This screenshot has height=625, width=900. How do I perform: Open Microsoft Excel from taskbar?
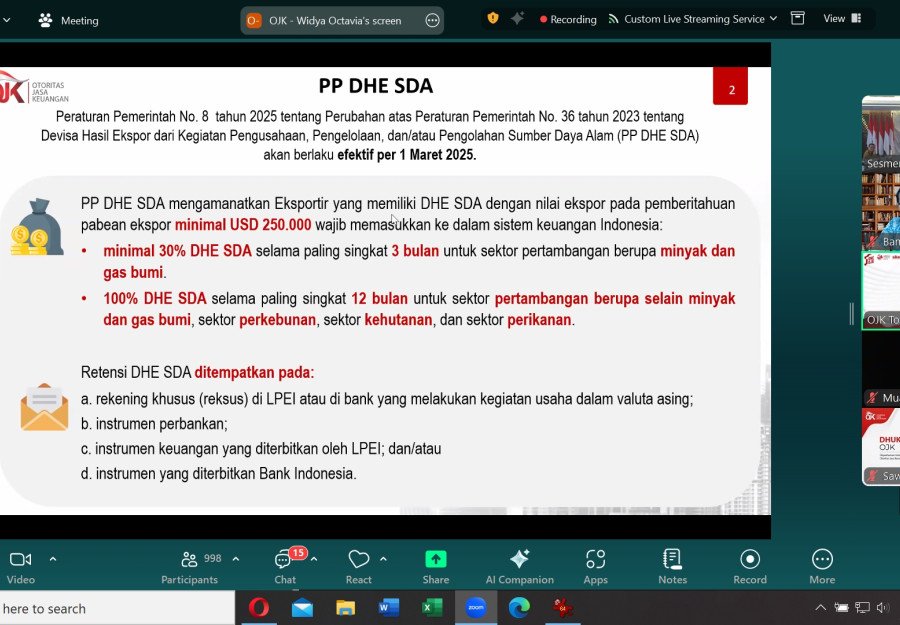click(432, 607)
